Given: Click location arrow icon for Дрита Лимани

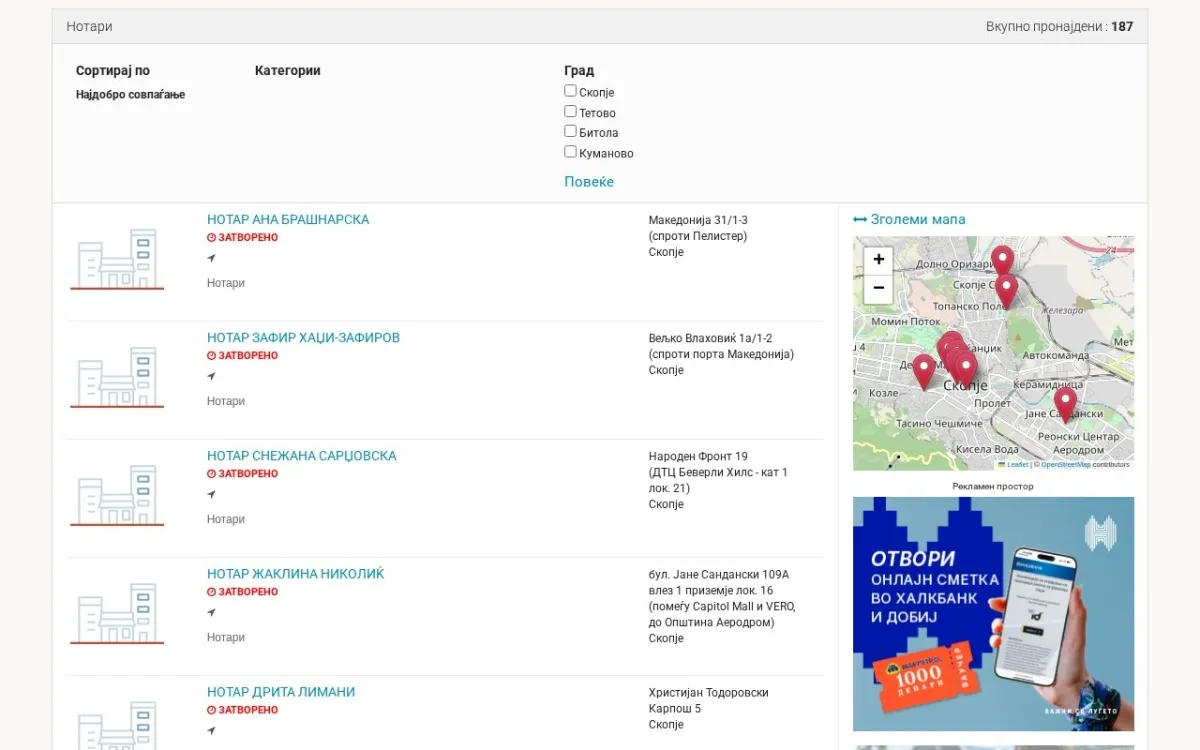Looking at the screenshot, I should 211,730.
